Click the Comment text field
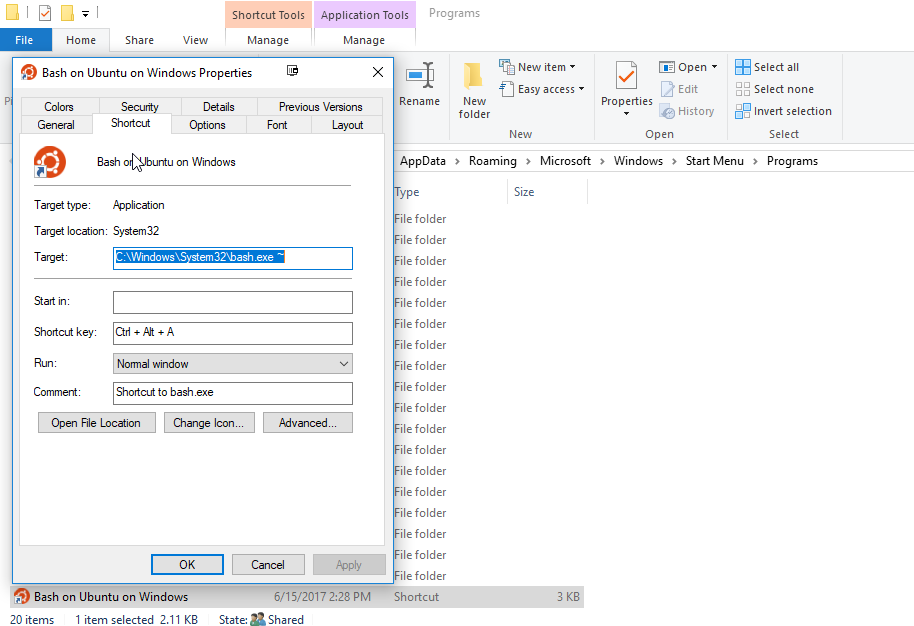 [x=233, y=393]
